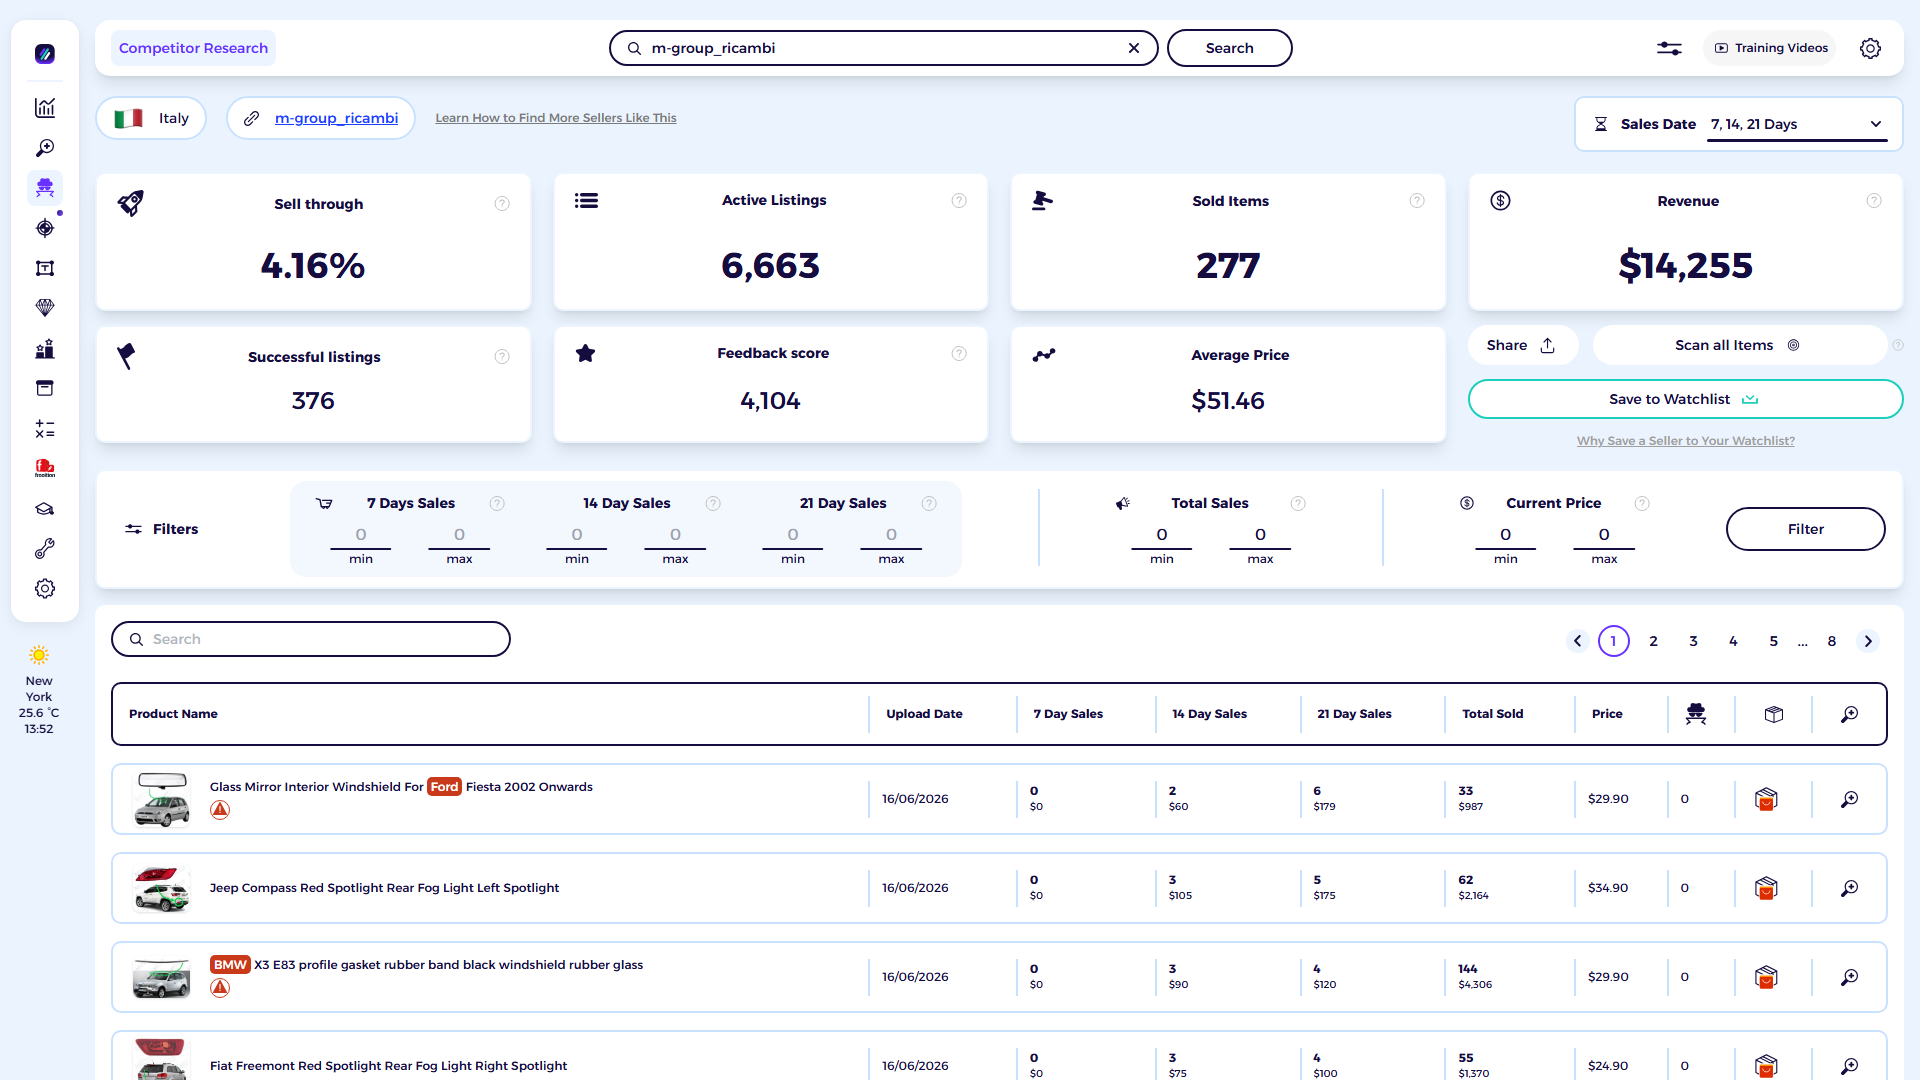The height and width of the screenshot is (1080, 1920).
Task: Open the target crosshair sidebar icon
Action: [x=45, y=228]
